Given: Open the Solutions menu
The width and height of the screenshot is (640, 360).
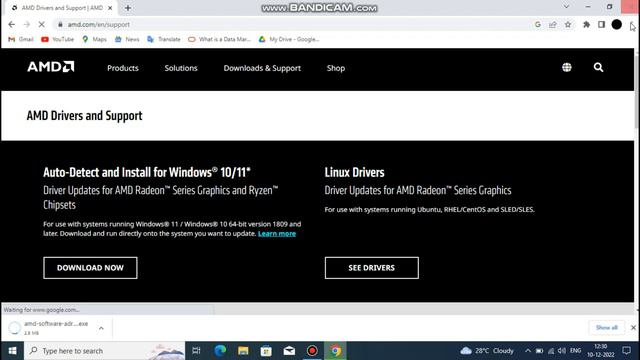Looking at the screenshot, I should (181, 68).
